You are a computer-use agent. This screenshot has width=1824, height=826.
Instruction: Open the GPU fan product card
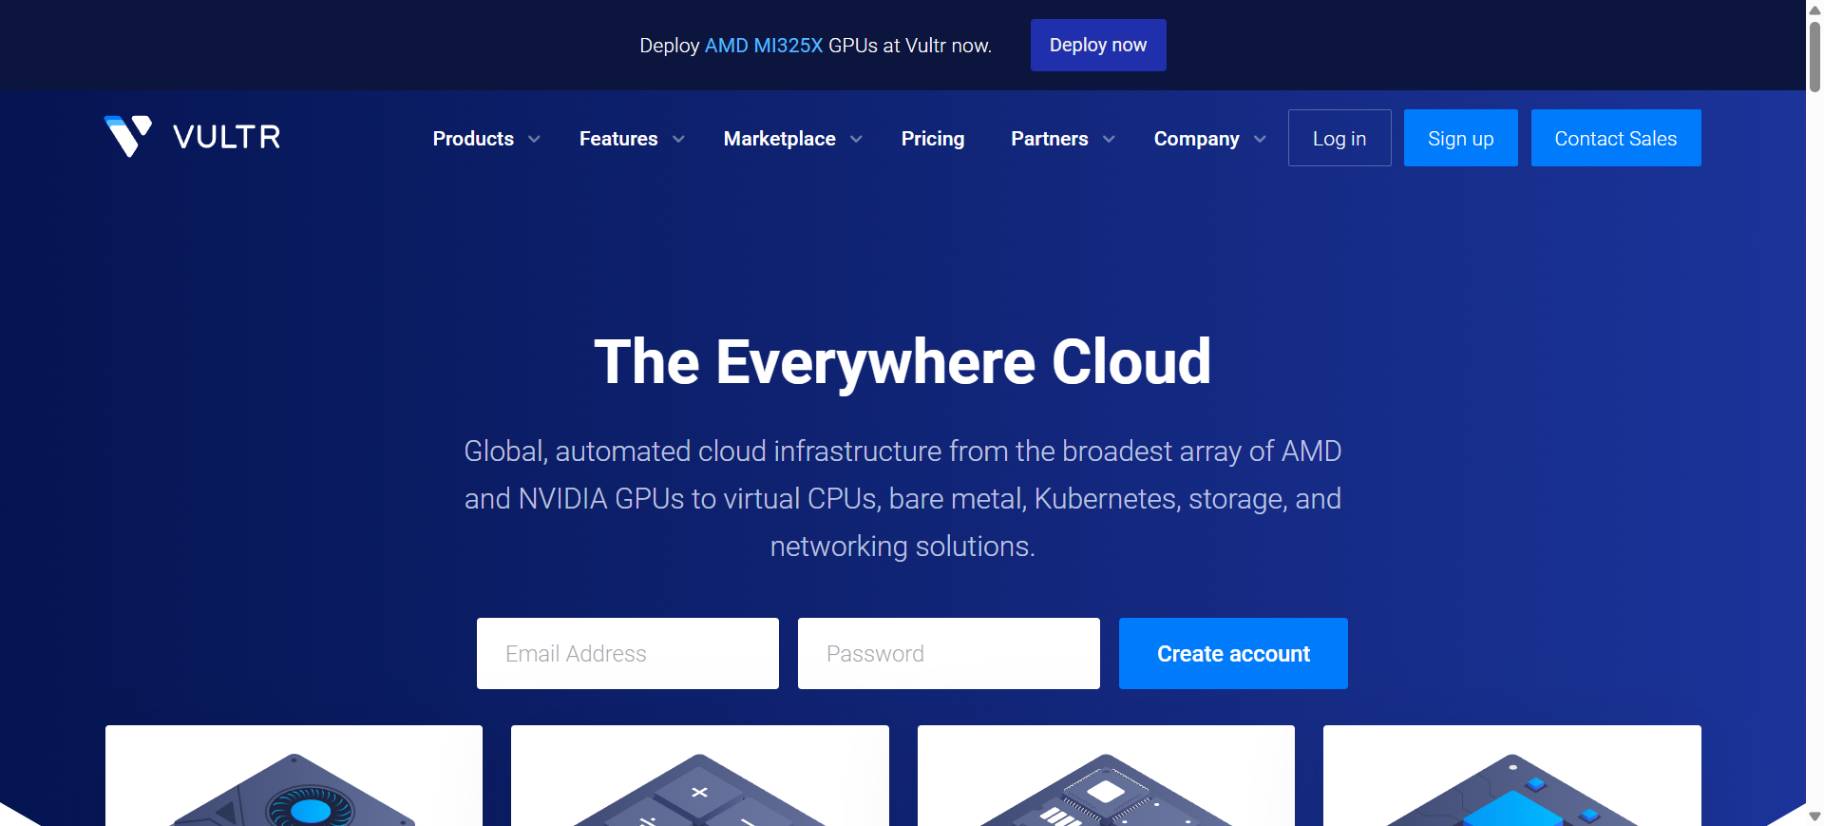pos(294,775)
